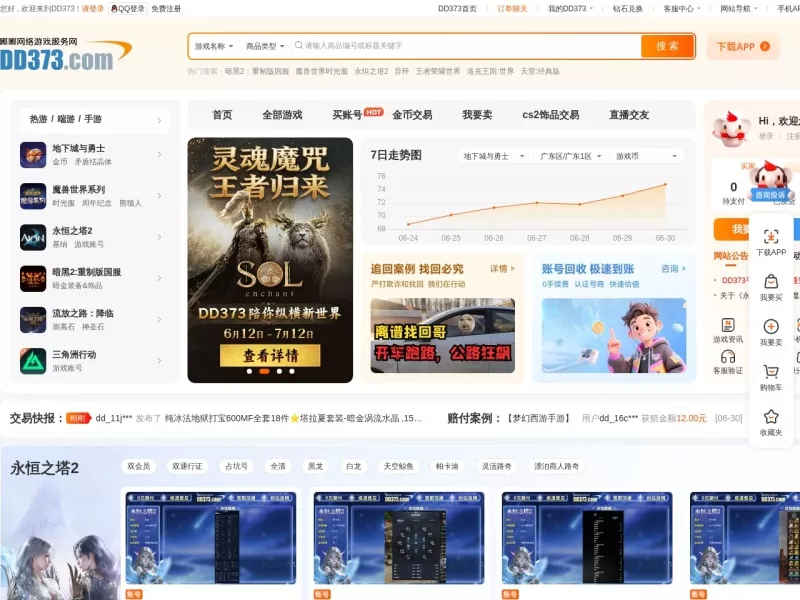Click the 查看详情 banner button
Screen dimensions: 800x600
click(270, 355)
